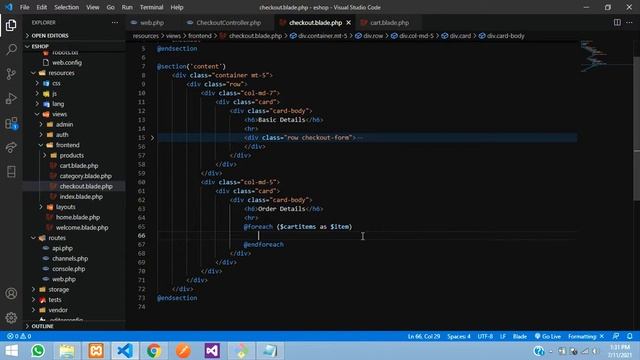Open web.config in the file tree
Screen dimensions: 640x360
click(x=67, y=63)
